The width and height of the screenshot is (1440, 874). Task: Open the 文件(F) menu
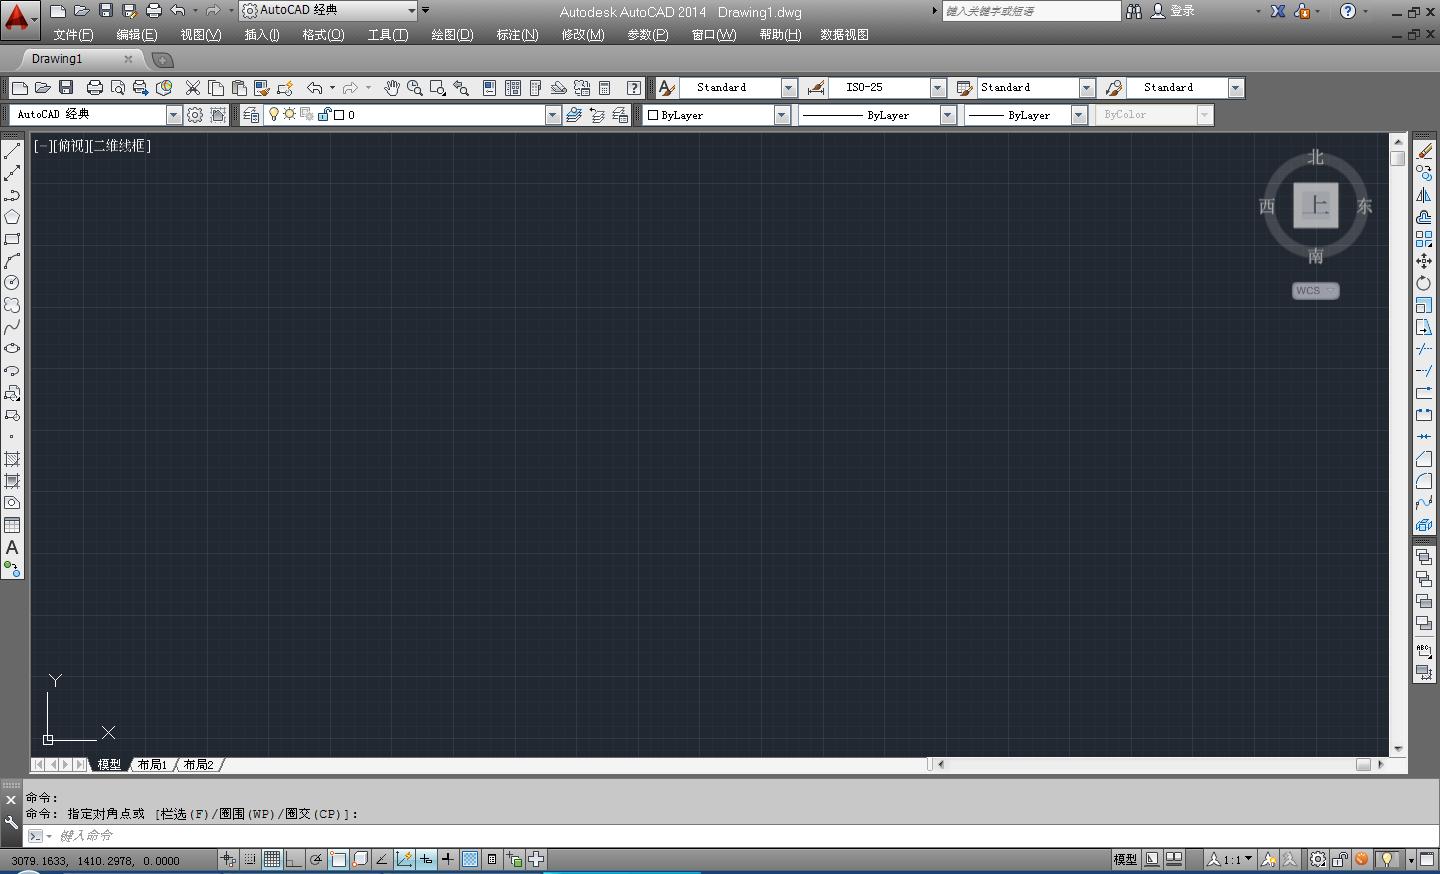click(73, 35)
